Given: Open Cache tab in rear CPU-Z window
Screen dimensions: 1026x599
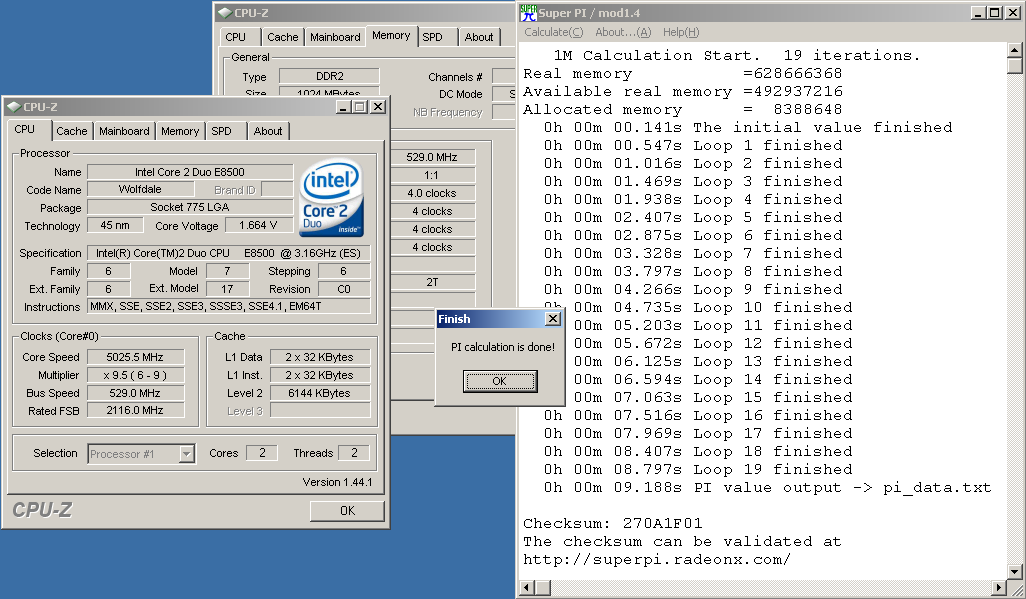Looking at the screenshot, I should [x=283, y=37].
